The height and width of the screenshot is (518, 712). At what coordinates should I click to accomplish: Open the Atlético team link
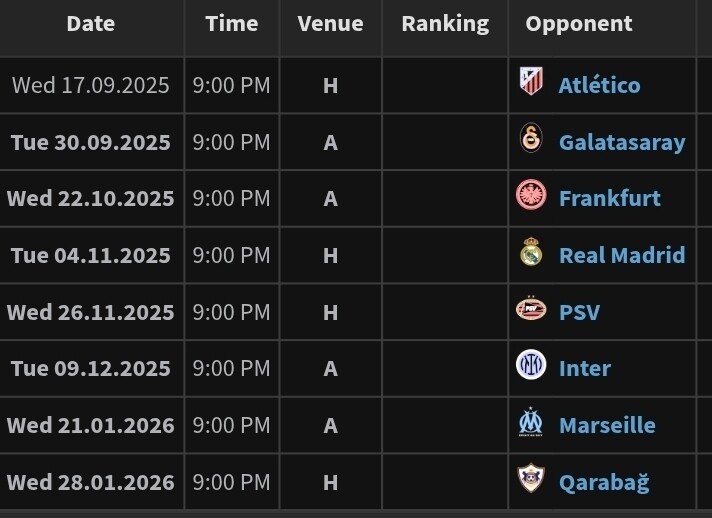pos(599,85)
